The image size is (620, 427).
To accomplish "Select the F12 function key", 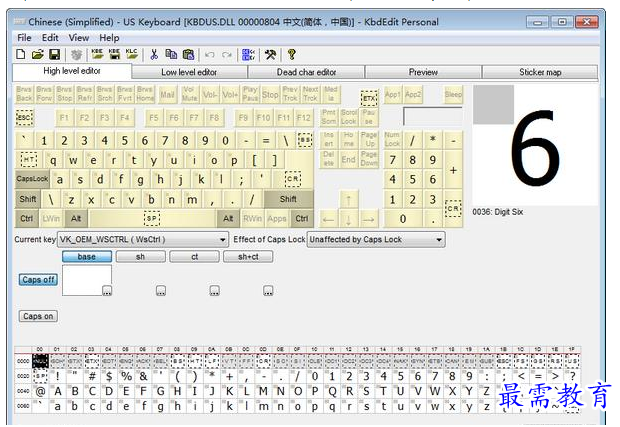I will click(304, 117).
